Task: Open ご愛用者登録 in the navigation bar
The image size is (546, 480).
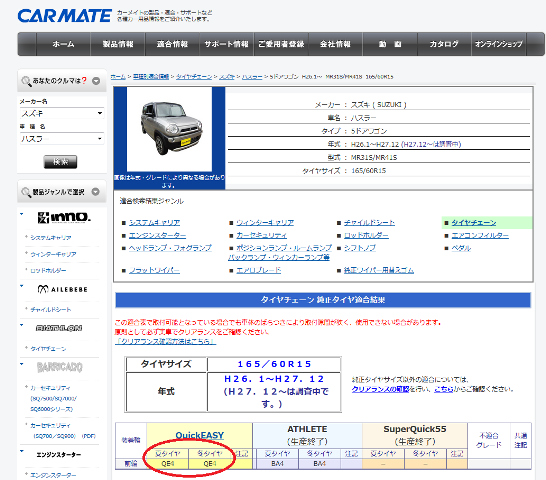Action: [x=281, y=44]
